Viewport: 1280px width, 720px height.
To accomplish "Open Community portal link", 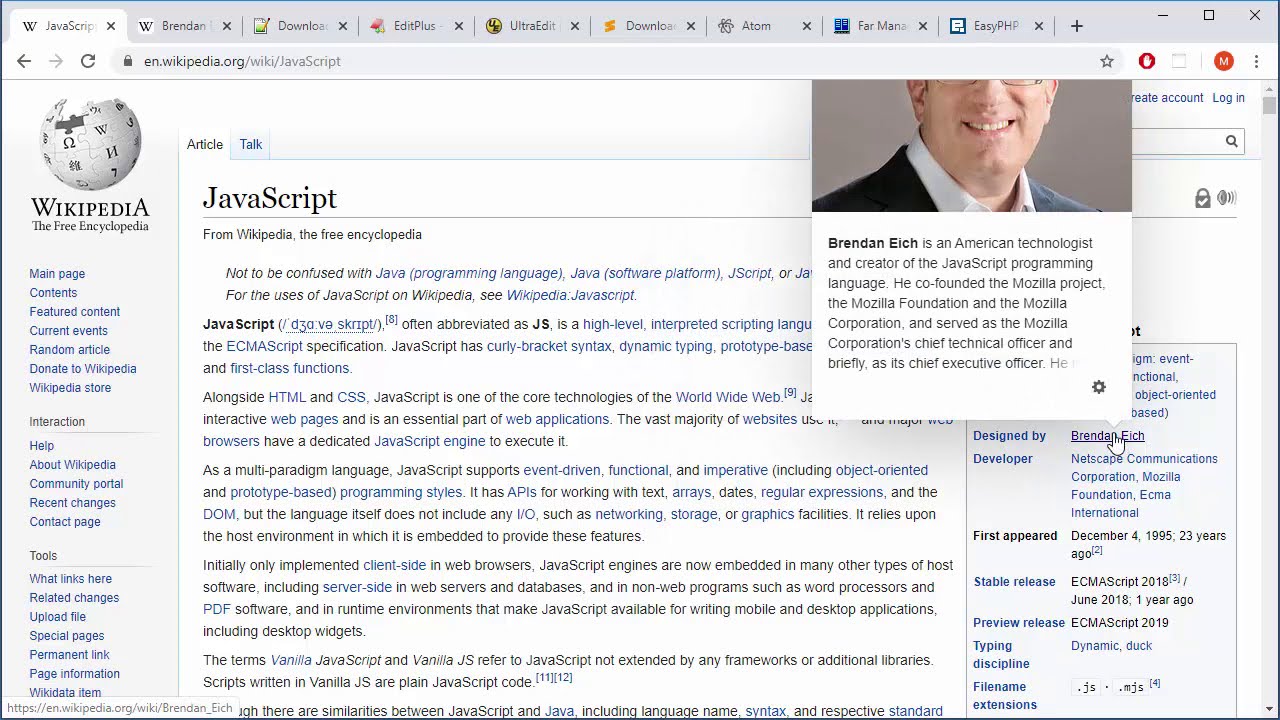I will pyautogui.click(x=76, y=484).
